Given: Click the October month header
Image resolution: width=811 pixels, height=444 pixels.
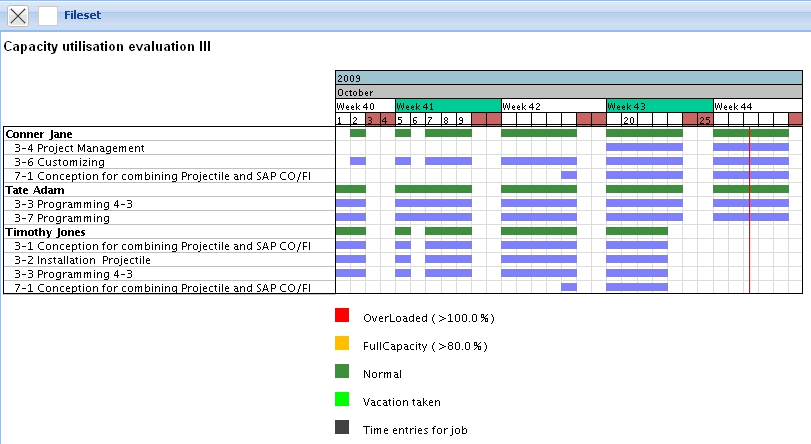Looking at the screenshot, I should (568, 92).
